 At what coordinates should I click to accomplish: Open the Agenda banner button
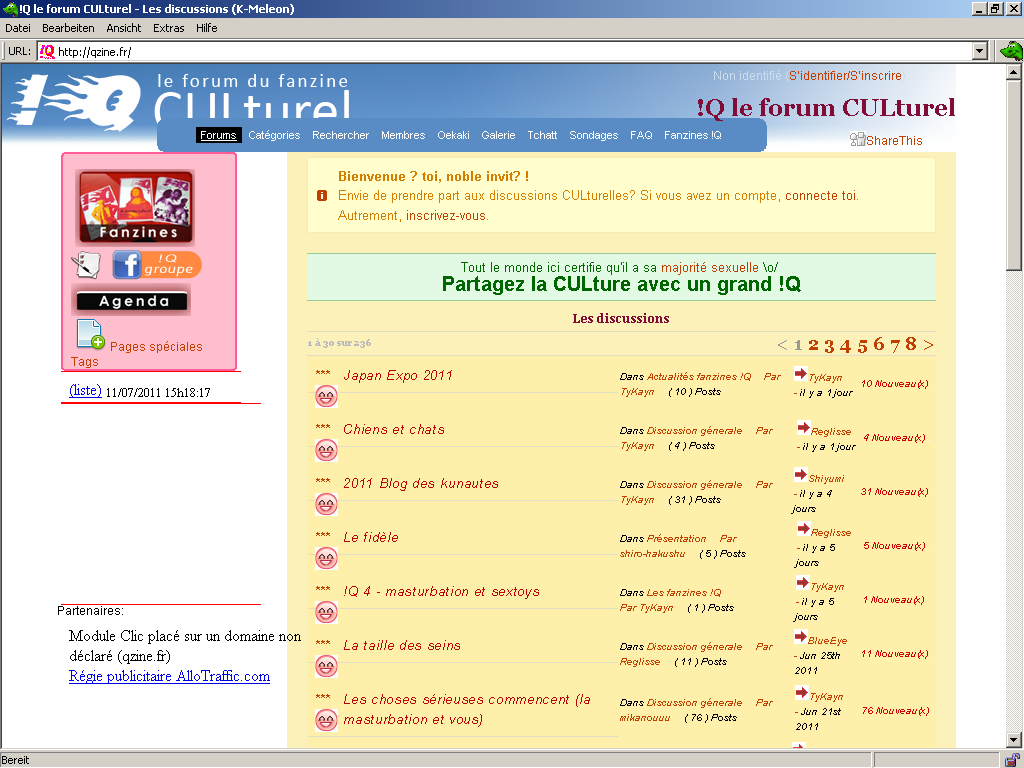tap(131, 300)
